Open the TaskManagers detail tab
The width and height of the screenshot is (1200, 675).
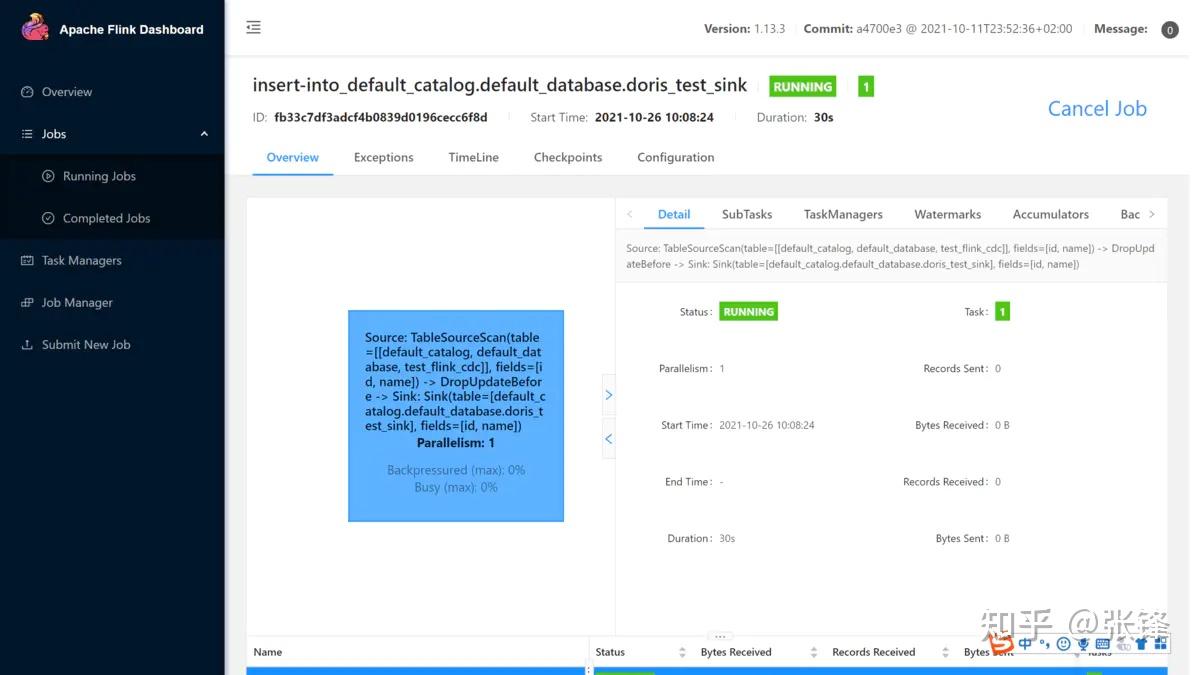[843, 214]
